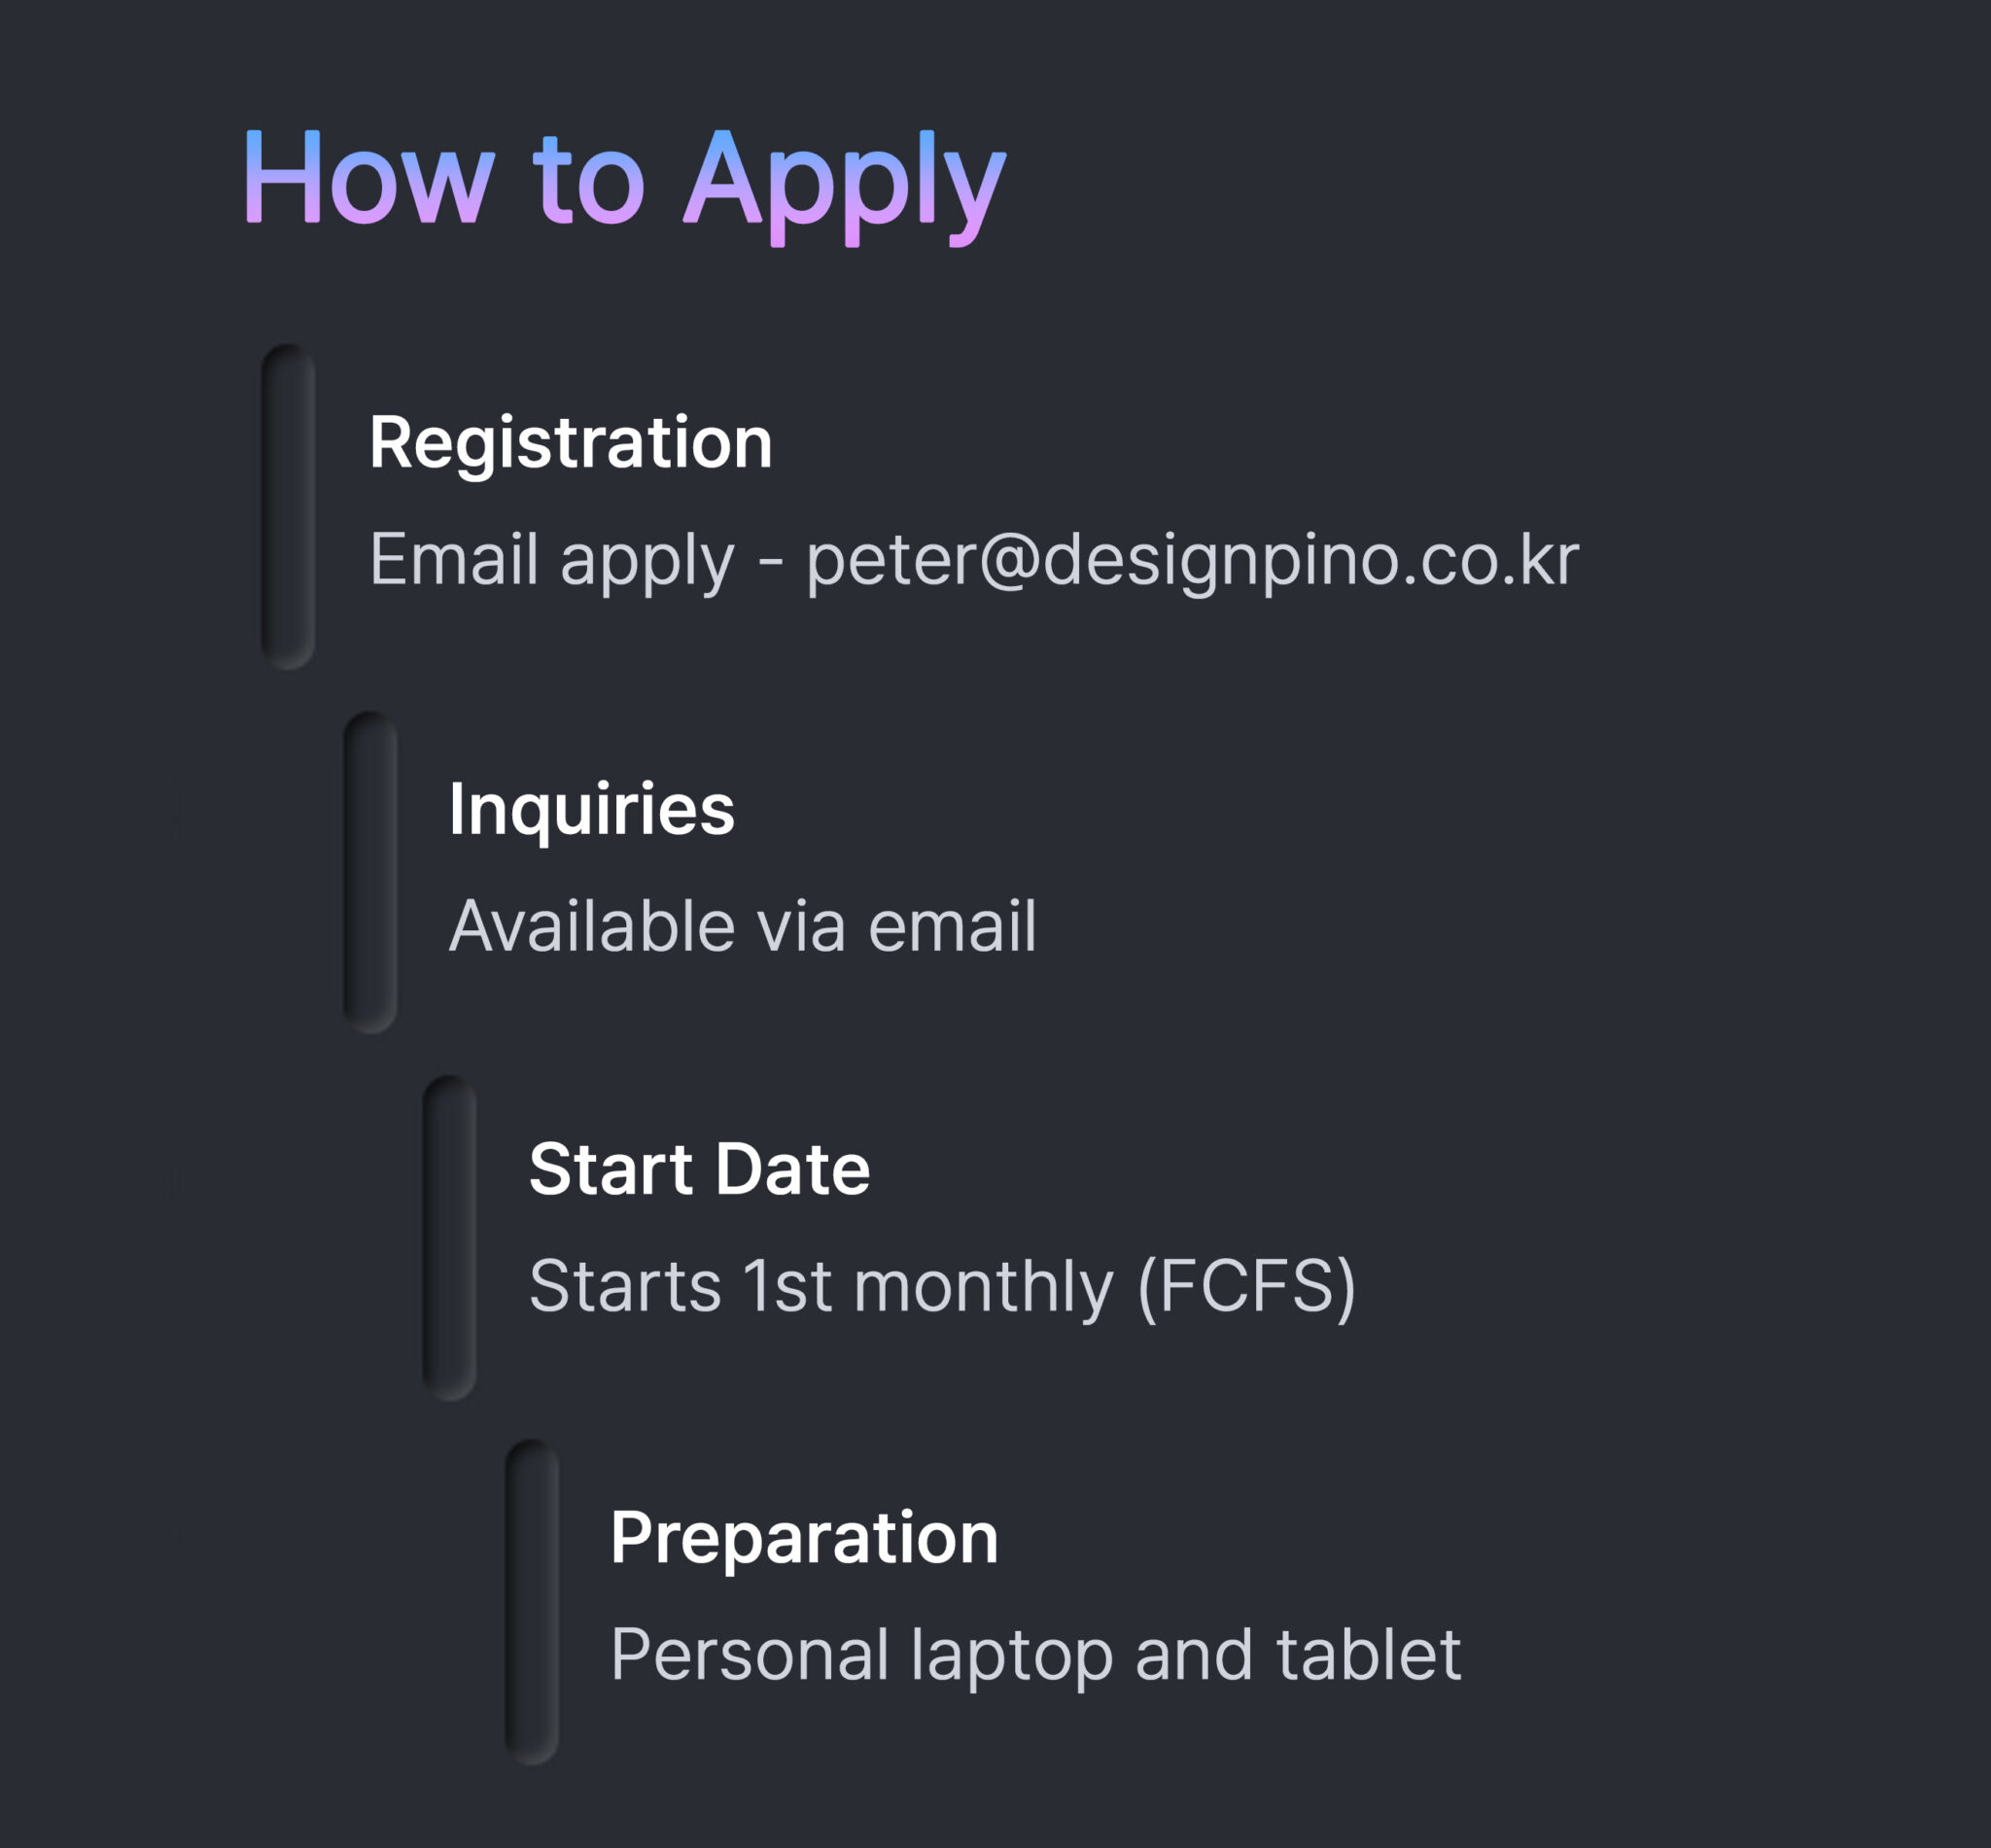Click the word "How" in the heading
This screenshot has width=1991, height=1848.
(368, 179)
